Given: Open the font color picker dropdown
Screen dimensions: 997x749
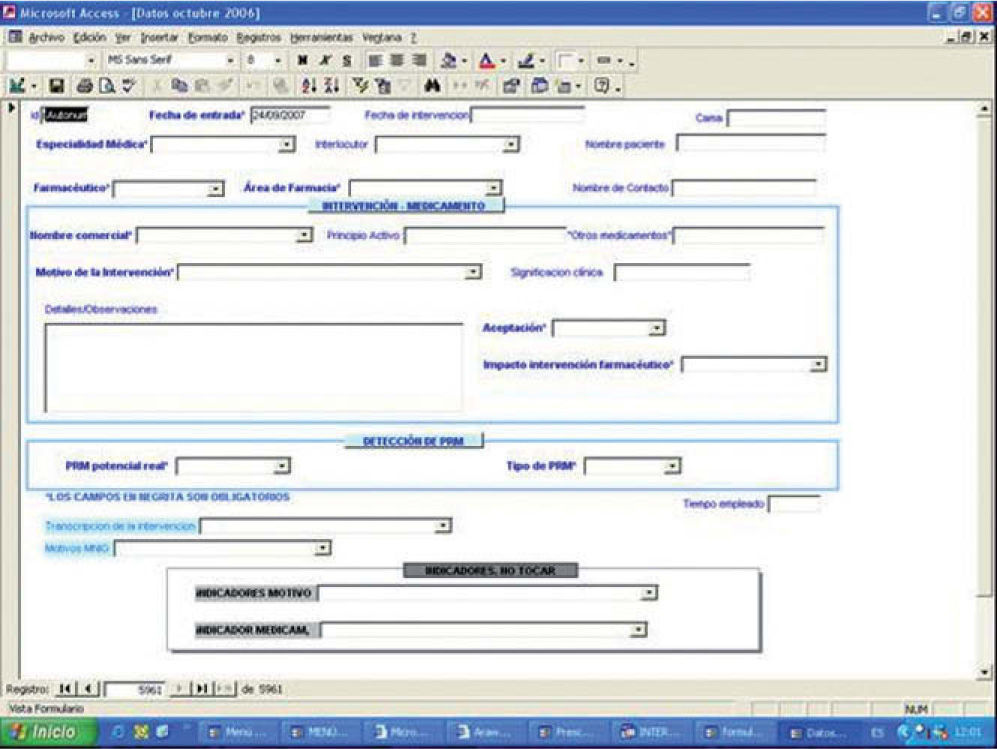Looking at the screenshot, I should [x=503, y=61].
